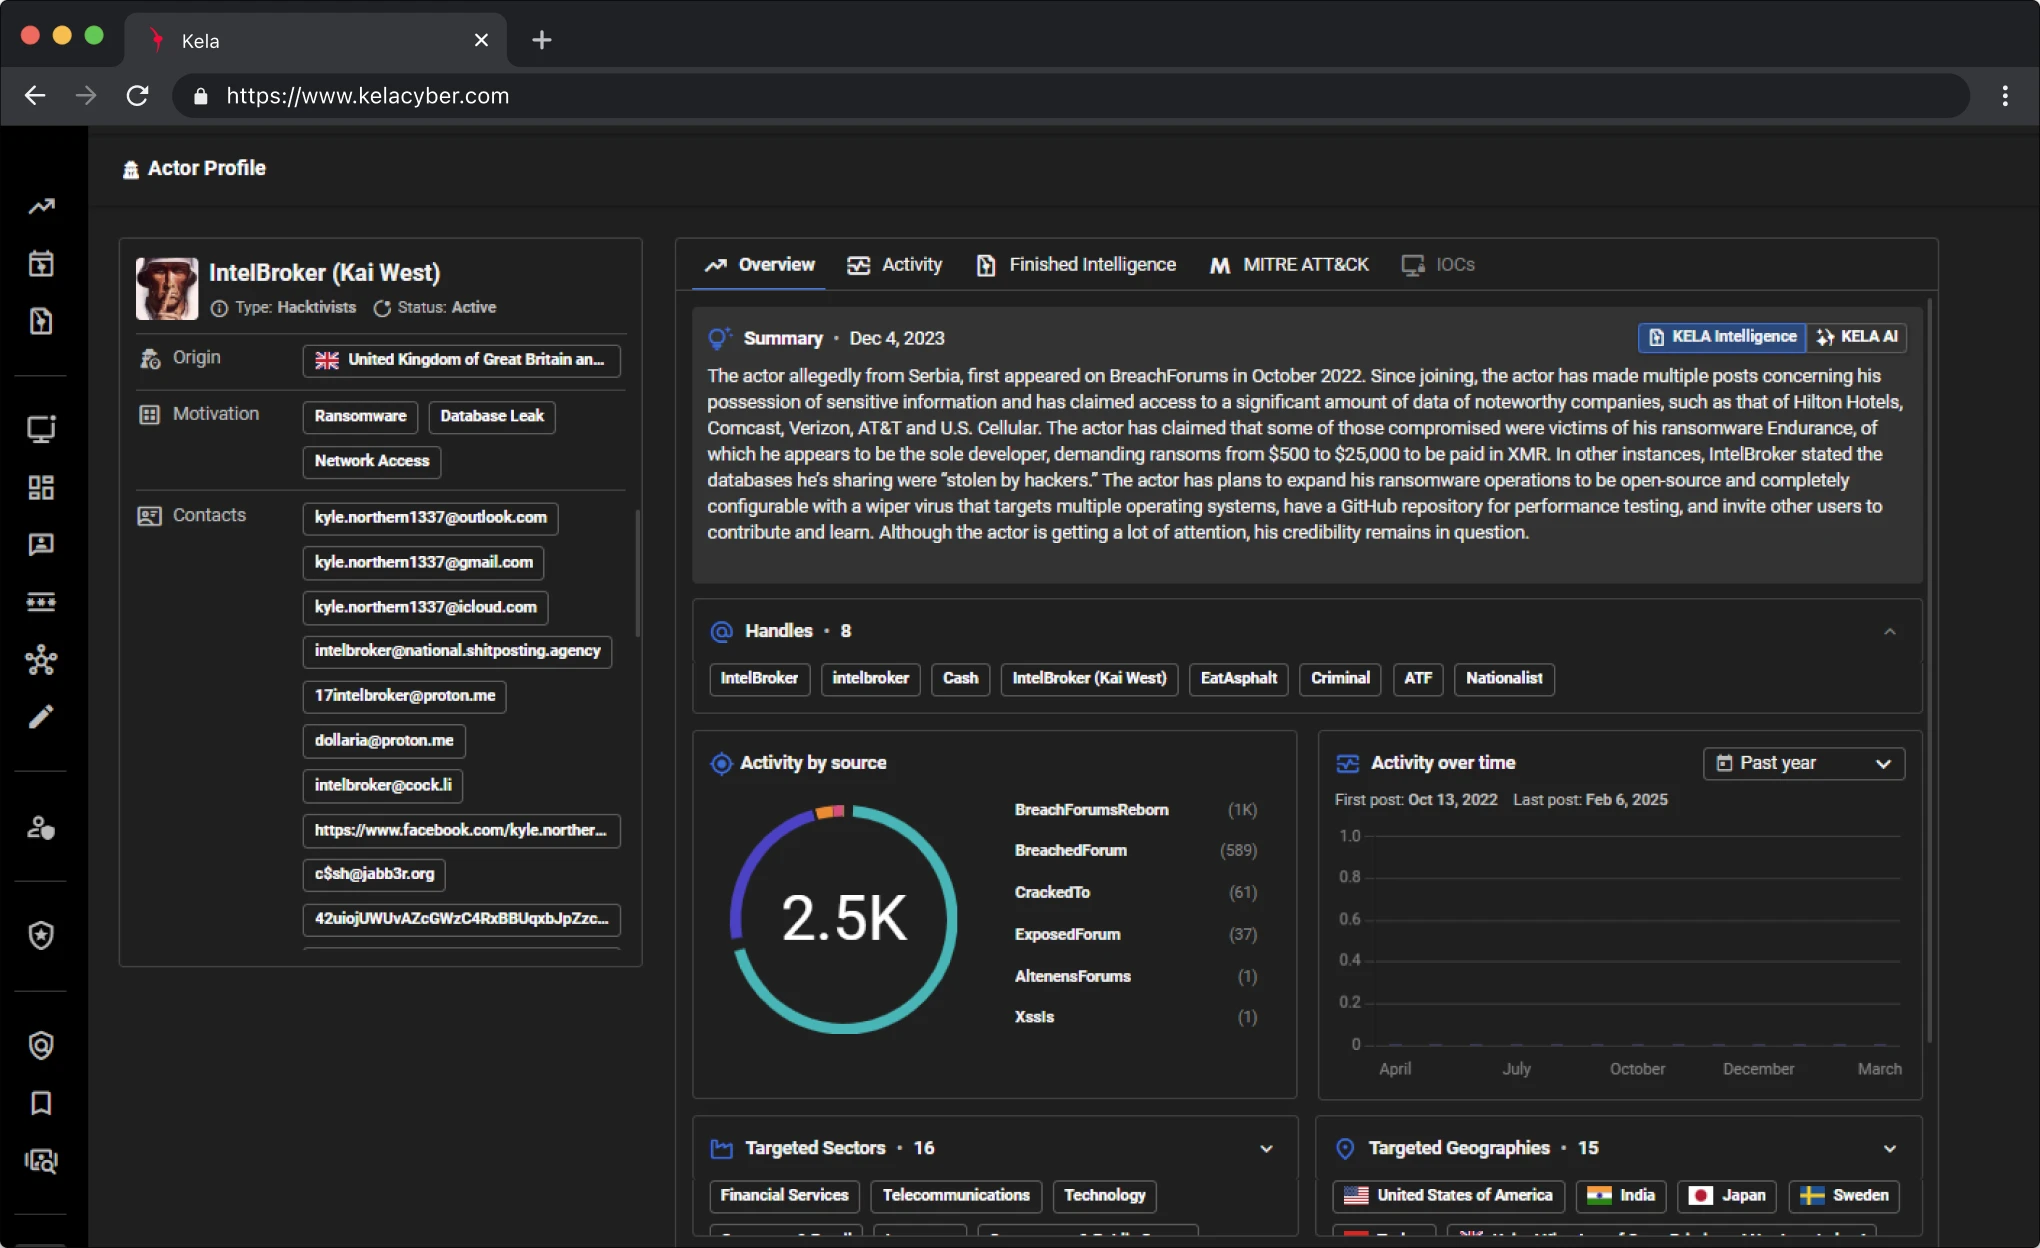This screenshot has height=1248, width=2040.
Task: Click the IntelBroker actor avatar
Action: pyautogui.click(x=167, y=288)
